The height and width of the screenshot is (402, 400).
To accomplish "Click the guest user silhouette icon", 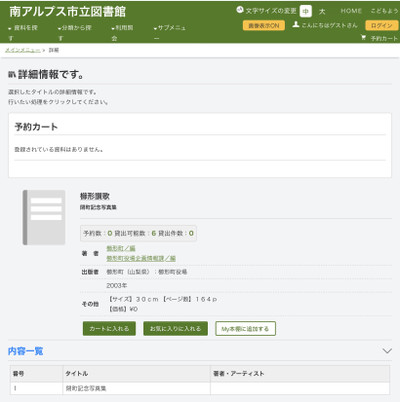I will (x=296, y=24).
